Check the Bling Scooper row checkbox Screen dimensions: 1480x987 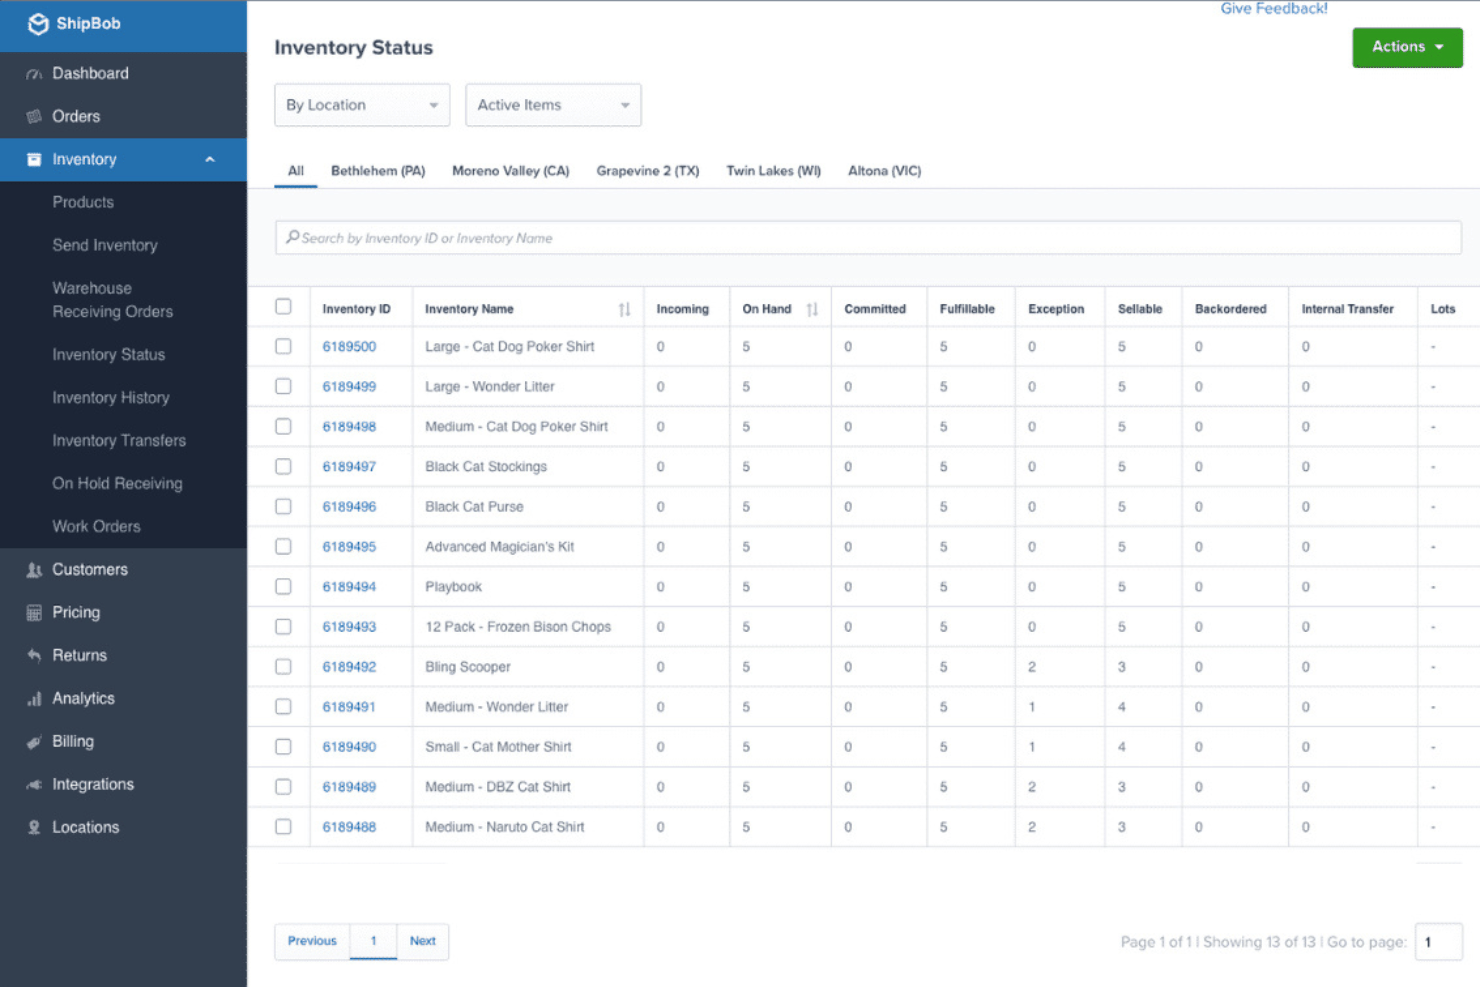pos(283,666)
